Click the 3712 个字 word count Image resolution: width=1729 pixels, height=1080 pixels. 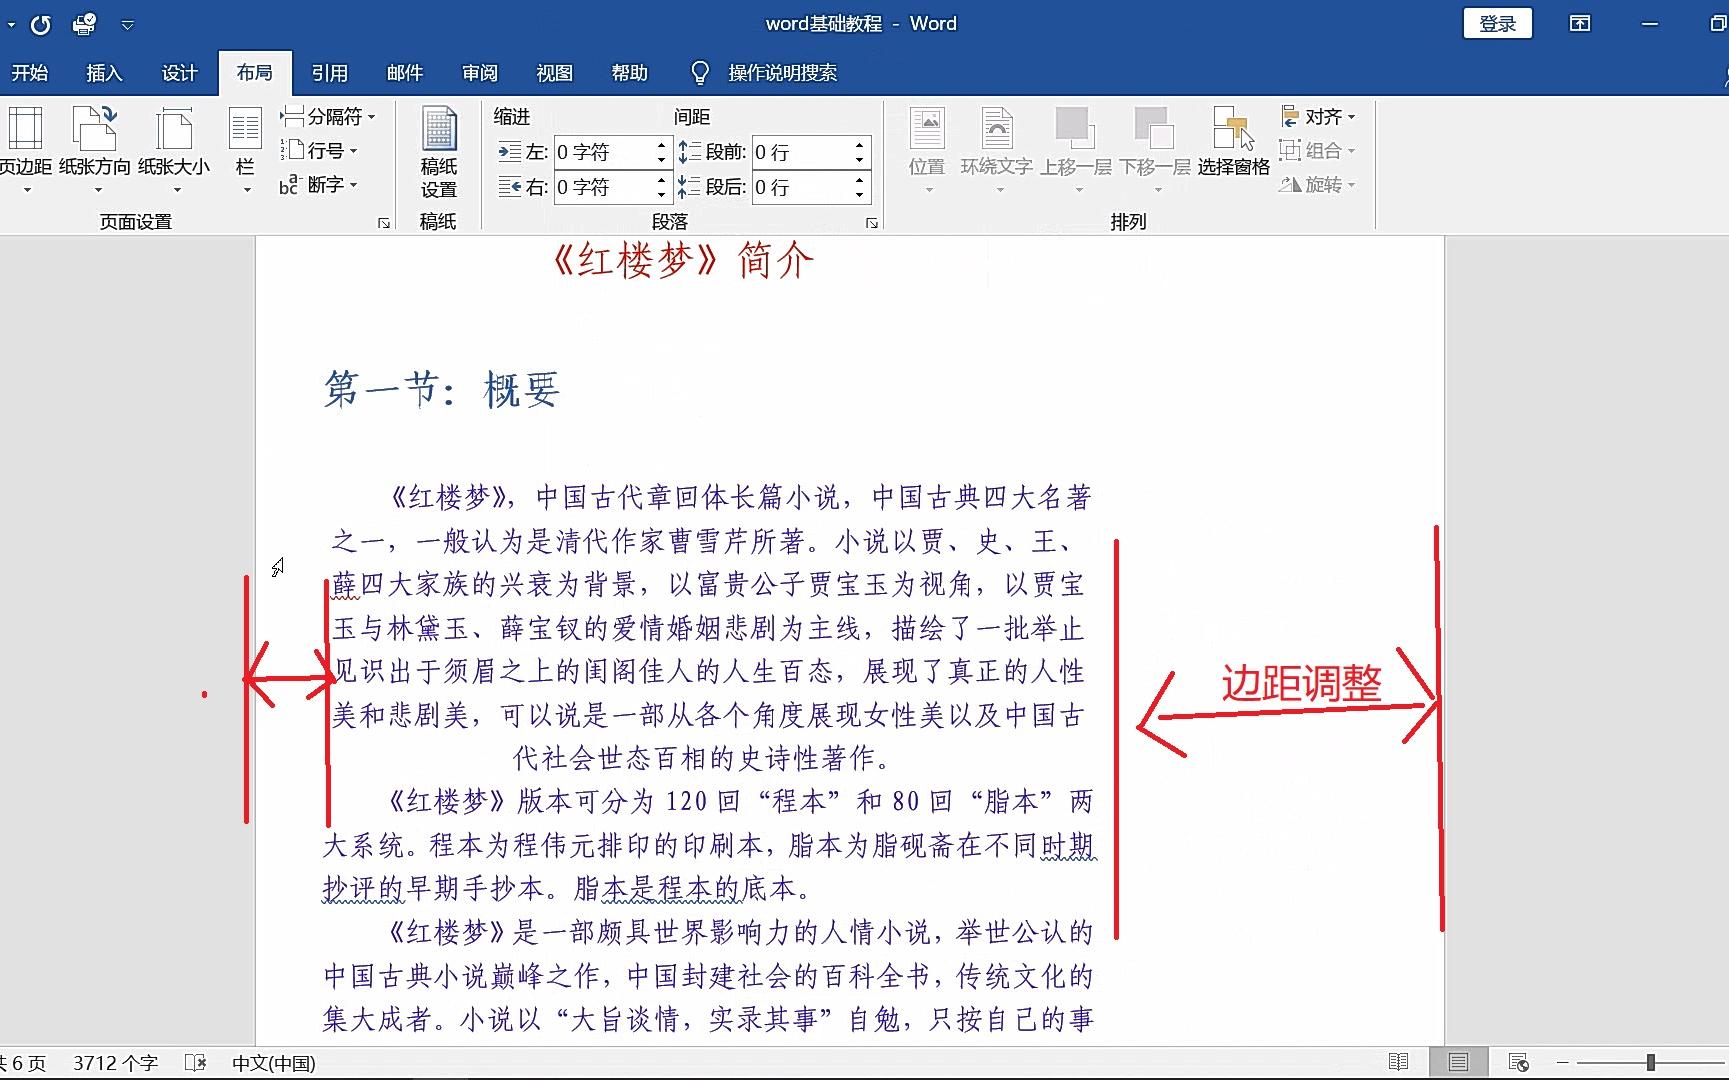coord(115,1063)
